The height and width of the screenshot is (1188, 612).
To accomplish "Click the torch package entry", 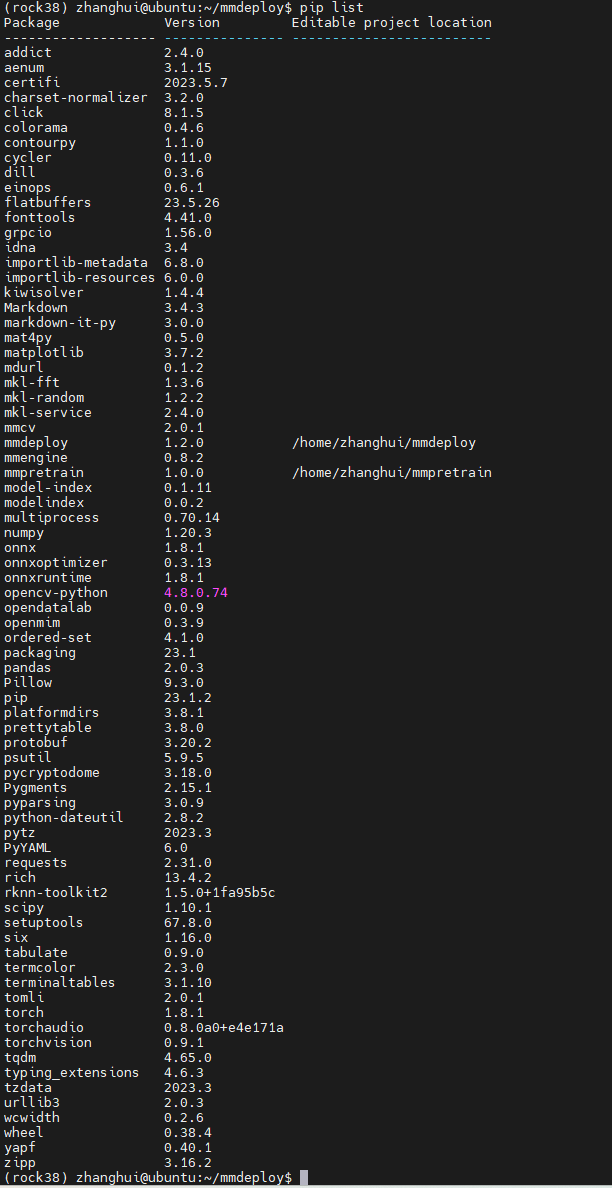I will [x=24, y=1013].
